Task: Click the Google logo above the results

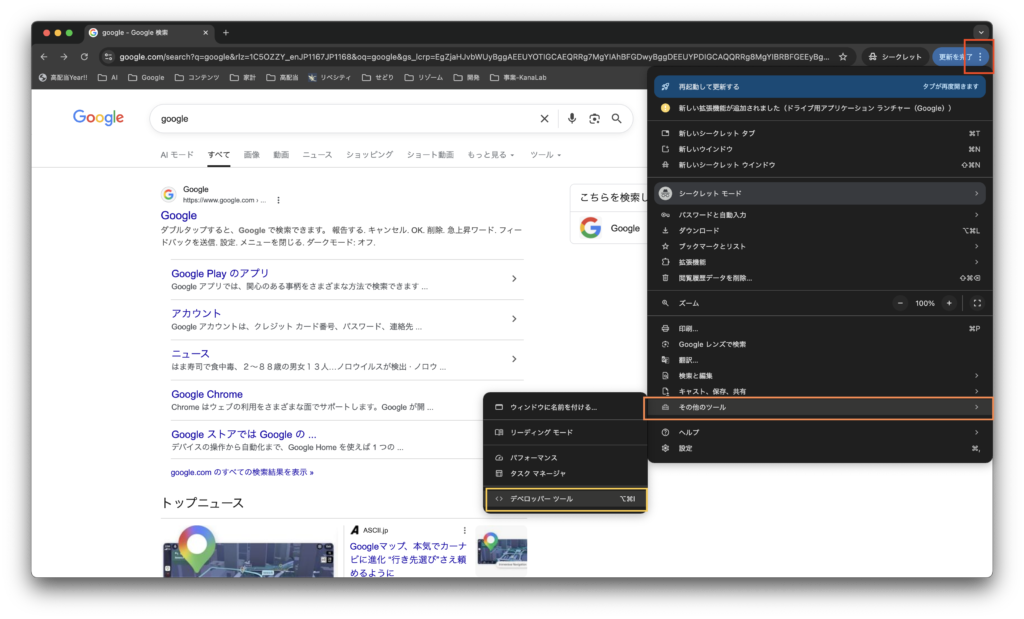Action: 97,117
